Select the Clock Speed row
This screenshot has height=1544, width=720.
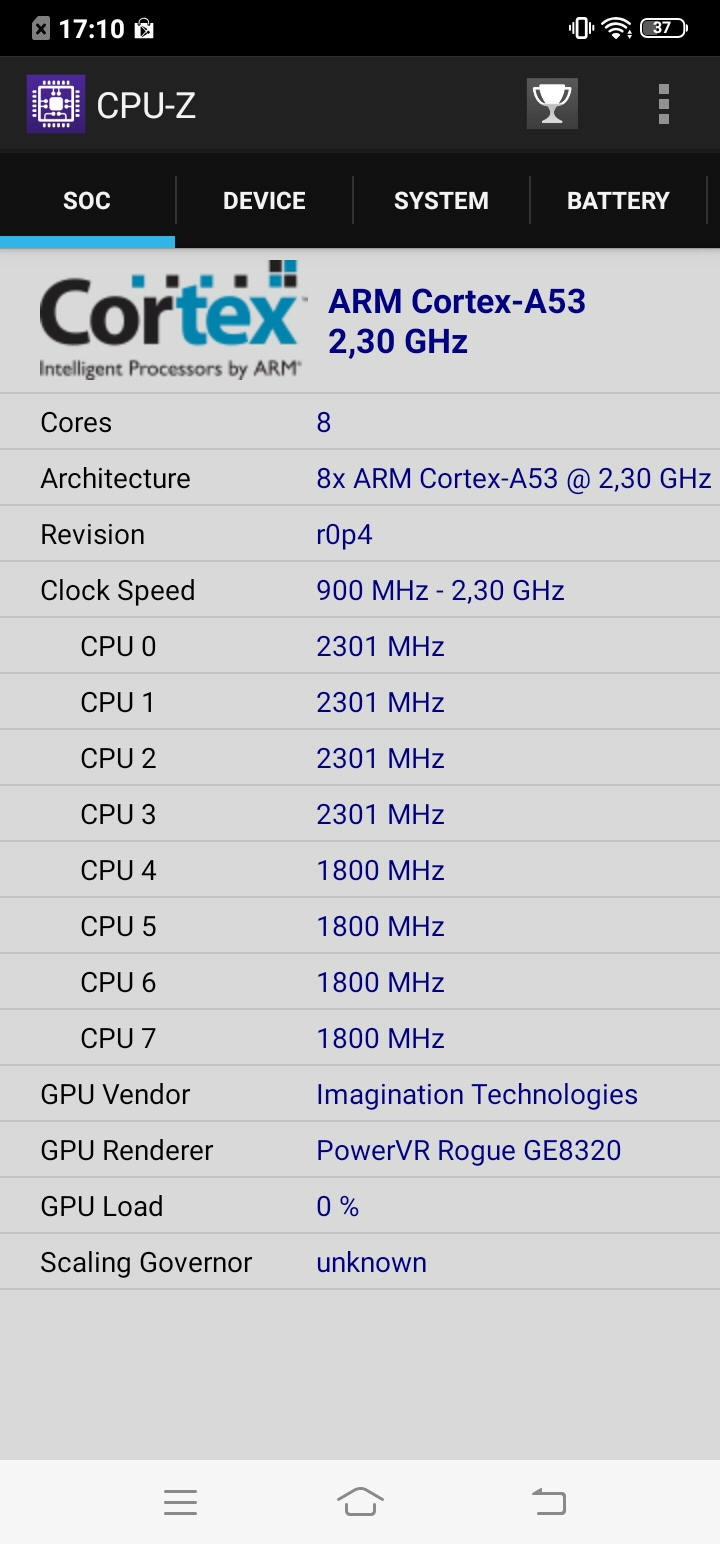point(360,590)
